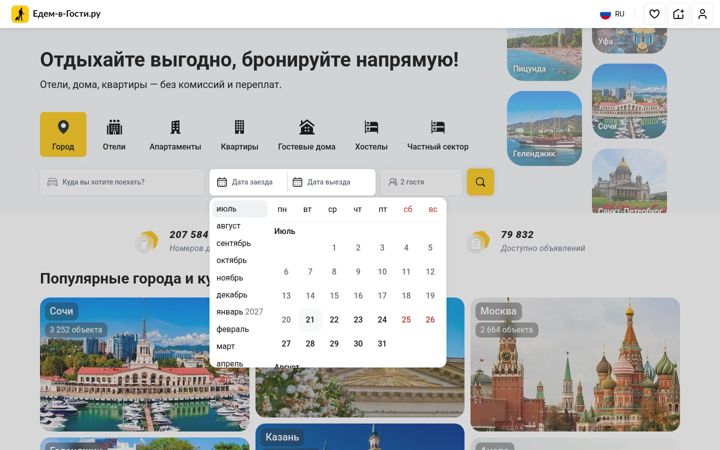Viewport: 720px width, 450px height.
Task: Pick July 22 in the calendar
Action: click(x=334, y=320)
